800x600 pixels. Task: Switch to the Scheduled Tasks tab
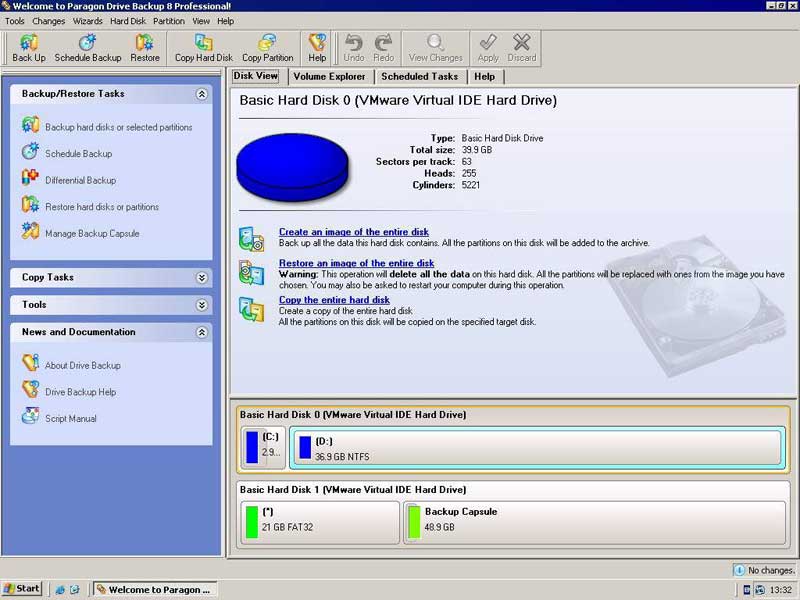tap(419, 76)
